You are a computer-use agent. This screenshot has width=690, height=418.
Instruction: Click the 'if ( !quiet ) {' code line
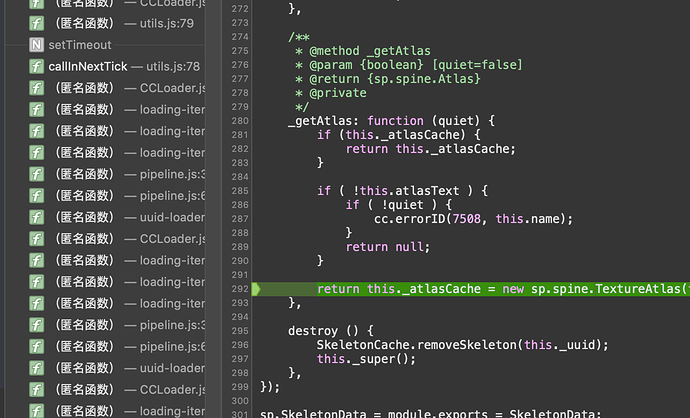pyautogui.click(x=399, y=205)
